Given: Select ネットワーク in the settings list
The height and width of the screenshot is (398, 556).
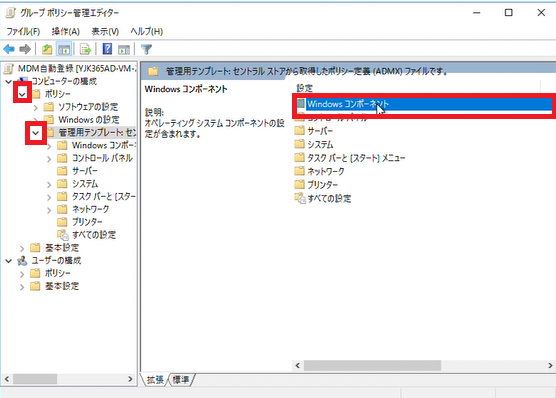Looking at the screenshot, I should (326, 171).
